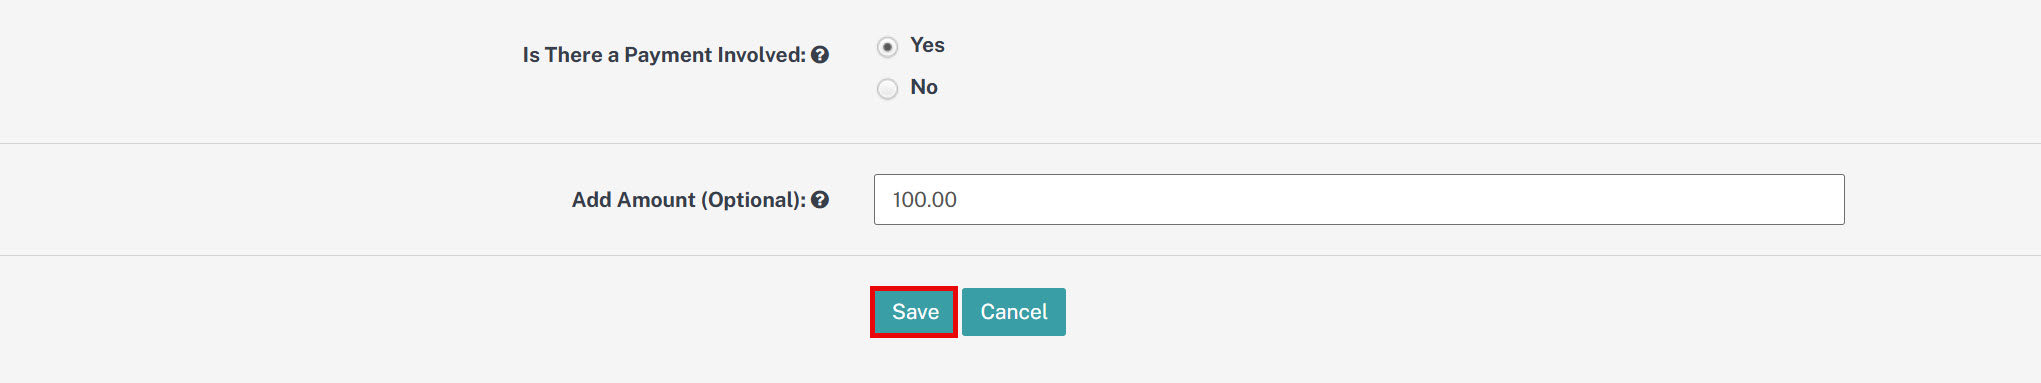2041x383 pixels.
Task: Open help tooltip next to Add Amount
Action: coord(820,200)
